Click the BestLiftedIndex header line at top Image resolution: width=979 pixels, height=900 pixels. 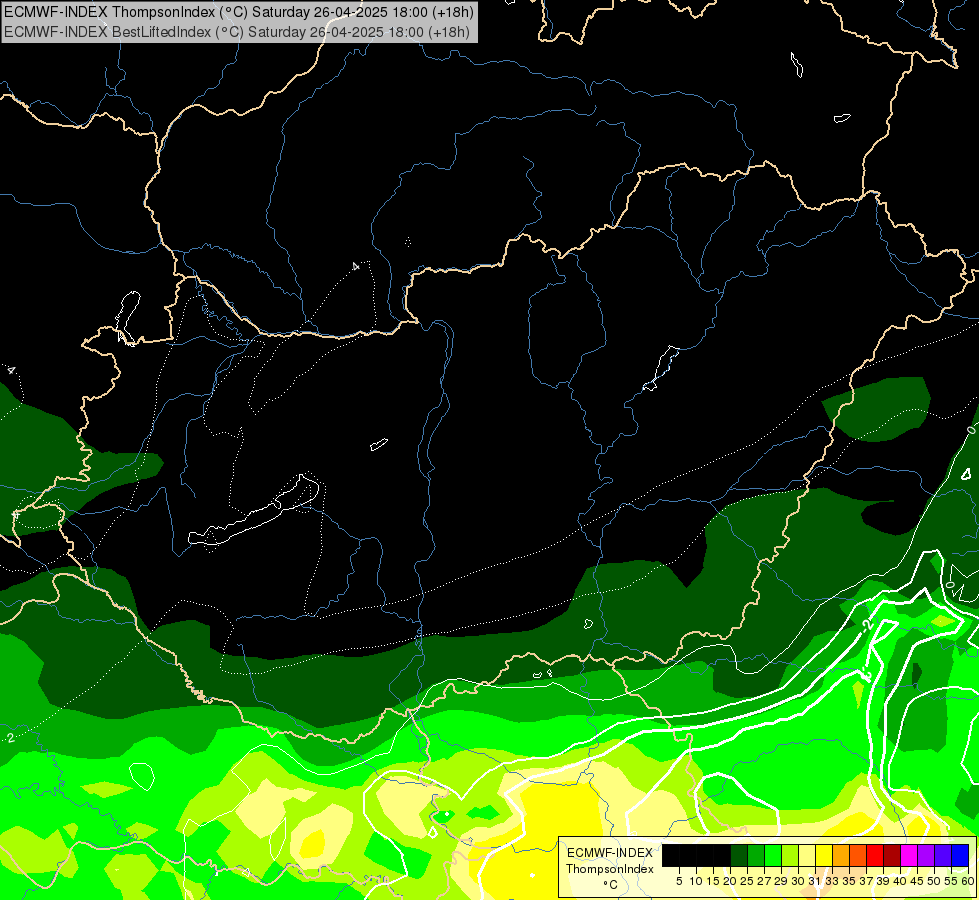pyautogui.click(x=237, y=31)
